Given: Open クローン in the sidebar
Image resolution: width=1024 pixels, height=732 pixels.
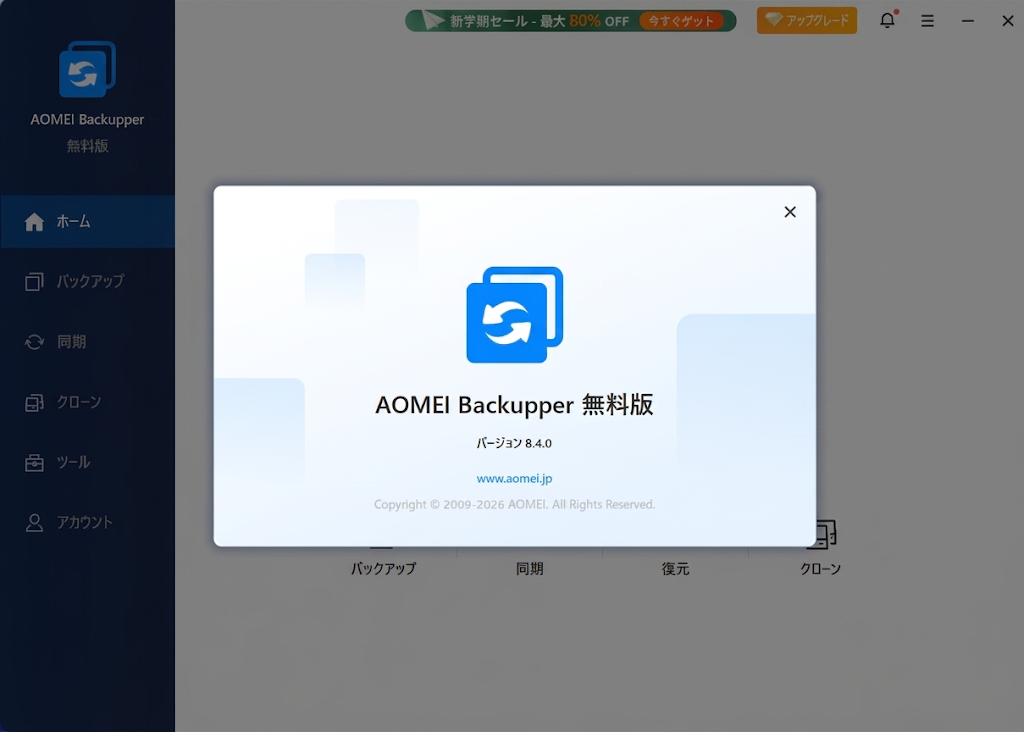Looking at the screenshot, I should tap(88, 402).
